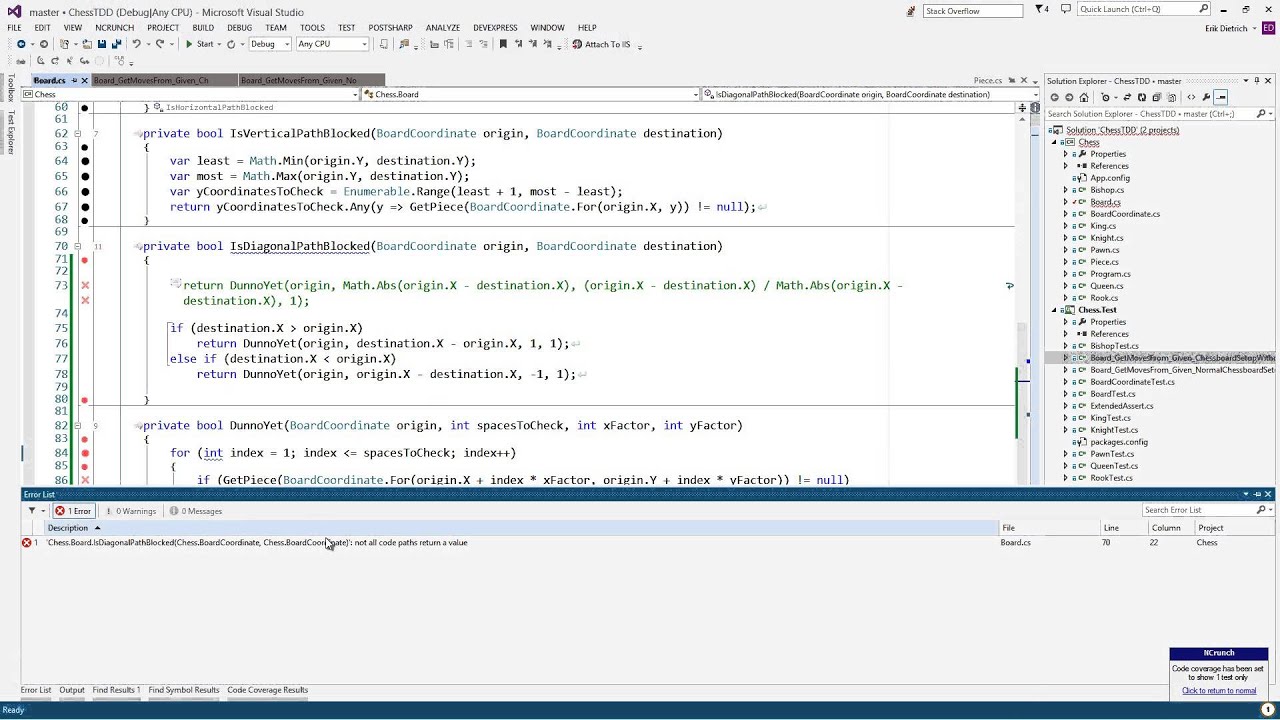This screenshot has width=1280, height=720.
Task: Click Solution Explorer Forward arrow icon
Action: pyautogui.click(x=1069, y=97)
